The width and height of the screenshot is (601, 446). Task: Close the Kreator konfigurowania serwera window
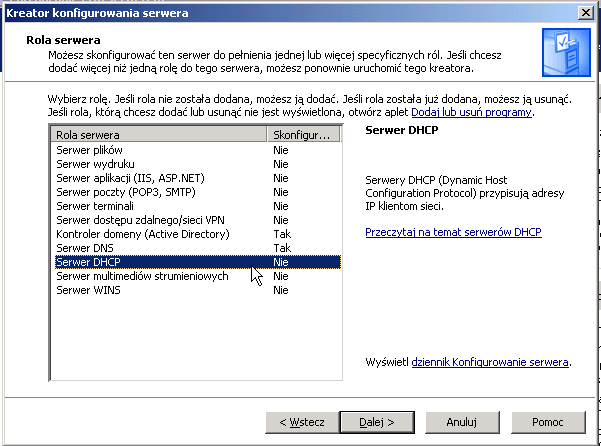click(x=586, y=13)
